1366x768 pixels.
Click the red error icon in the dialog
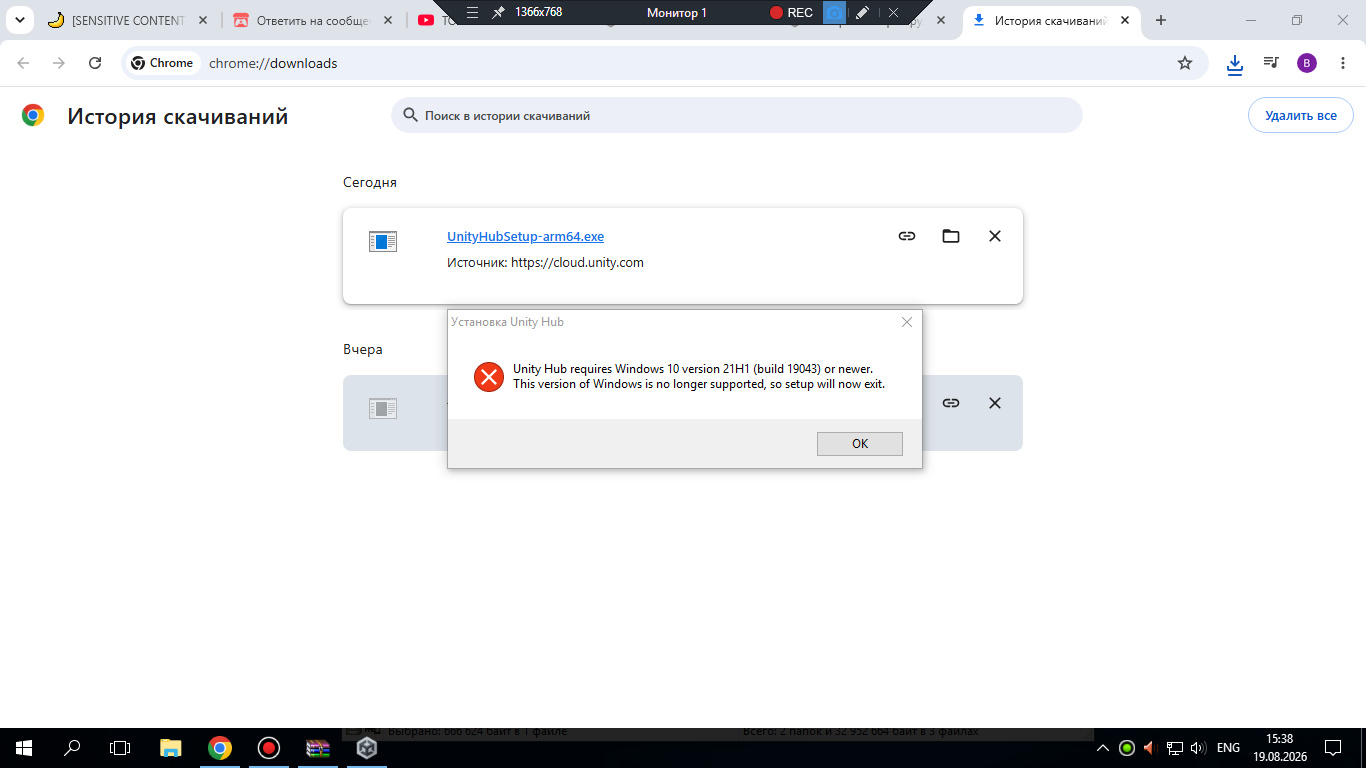coord(489,377)
